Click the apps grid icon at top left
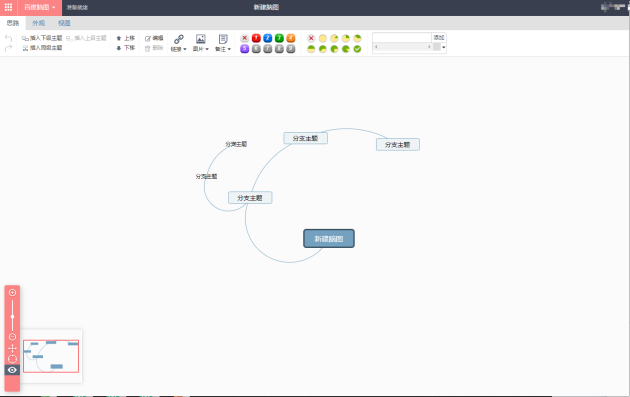 coord(8,7)
